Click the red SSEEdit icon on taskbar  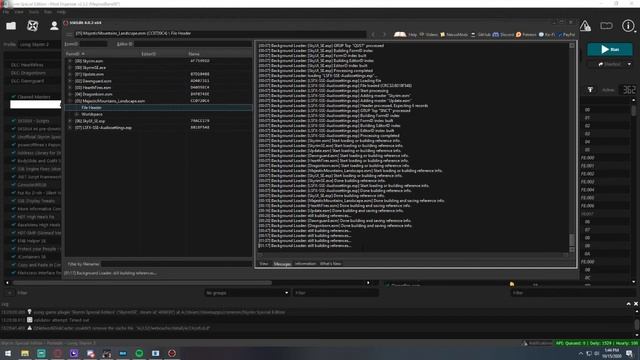pos(172,353)
